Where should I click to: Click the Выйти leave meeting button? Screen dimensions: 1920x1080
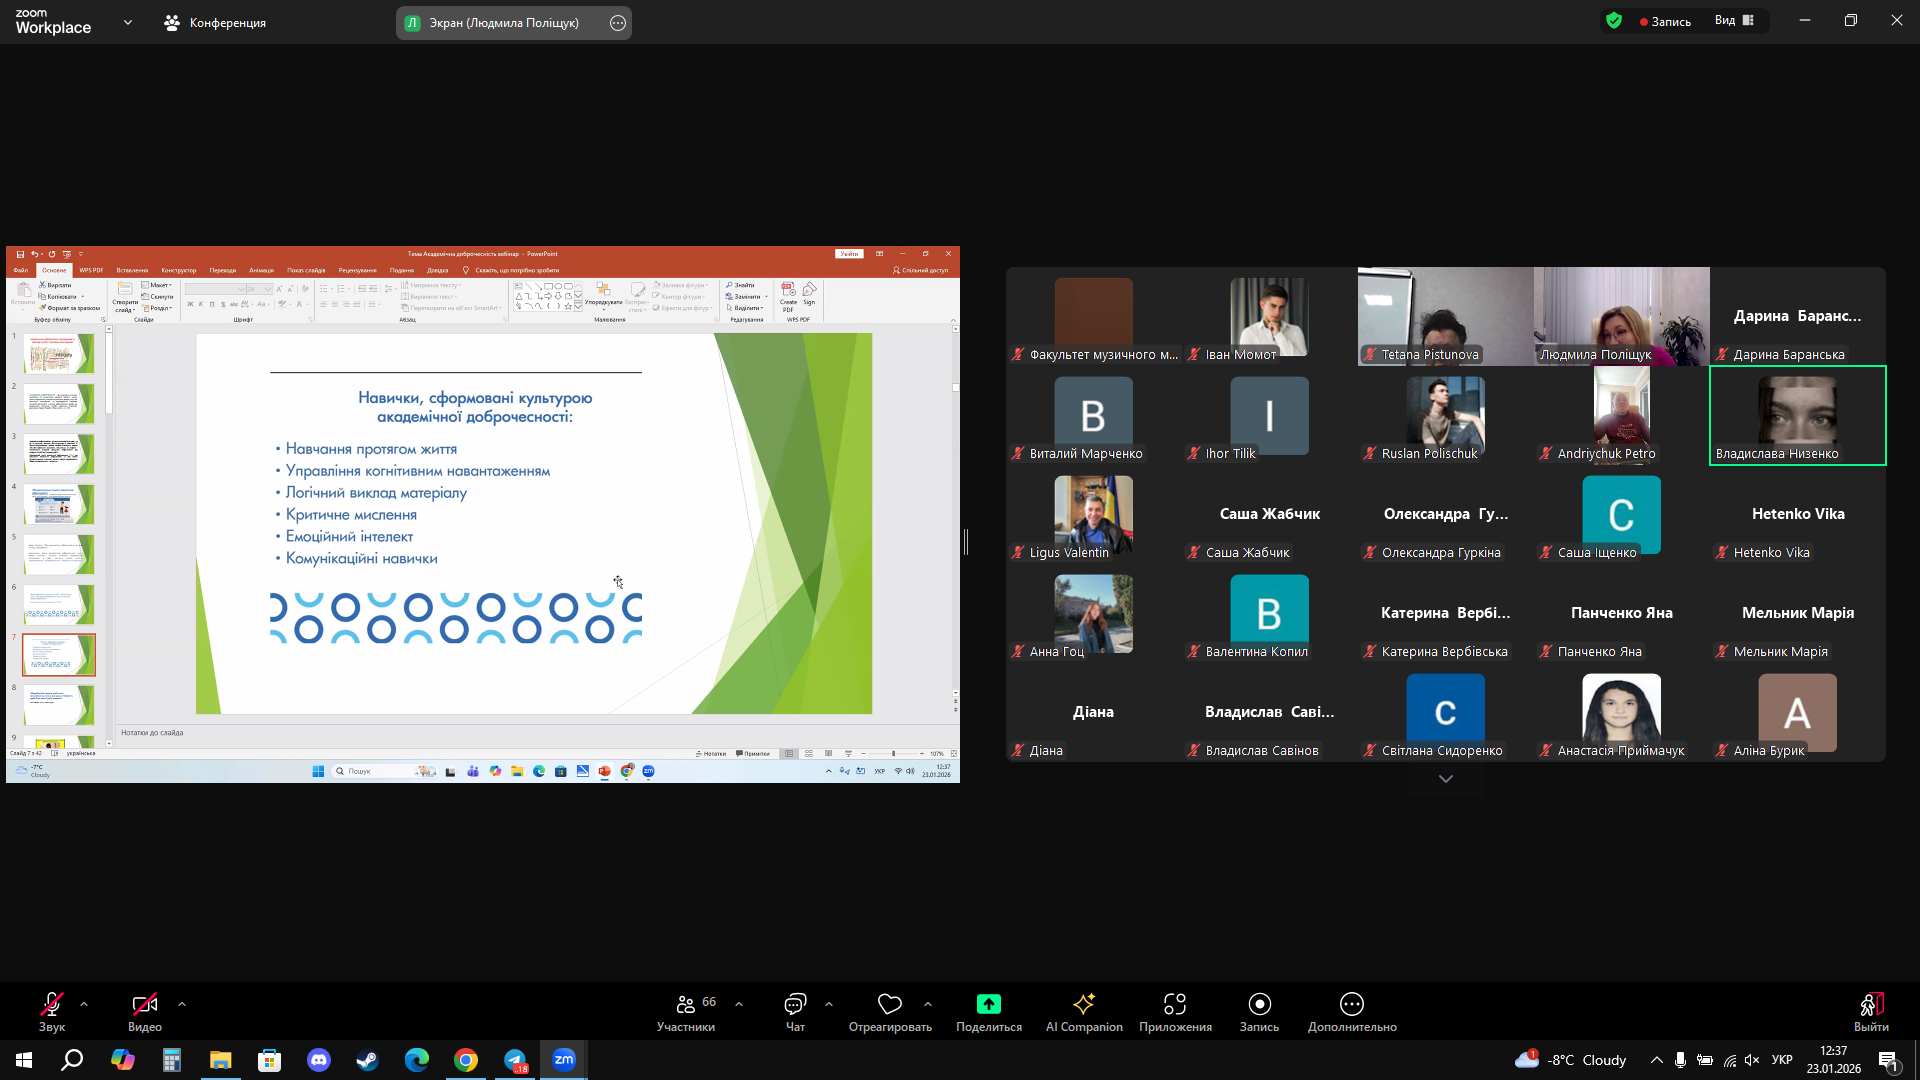click(1871, 1012)
